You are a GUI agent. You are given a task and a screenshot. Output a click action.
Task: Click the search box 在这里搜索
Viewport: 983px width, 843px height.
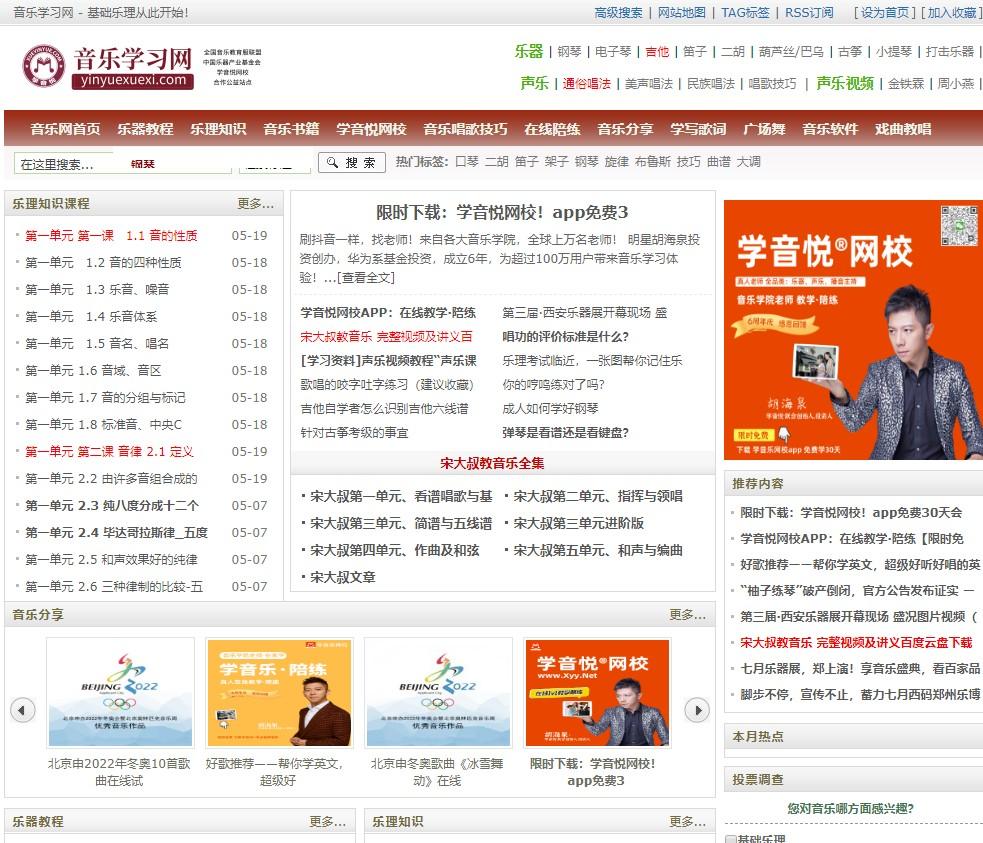[x=70, y=163]
